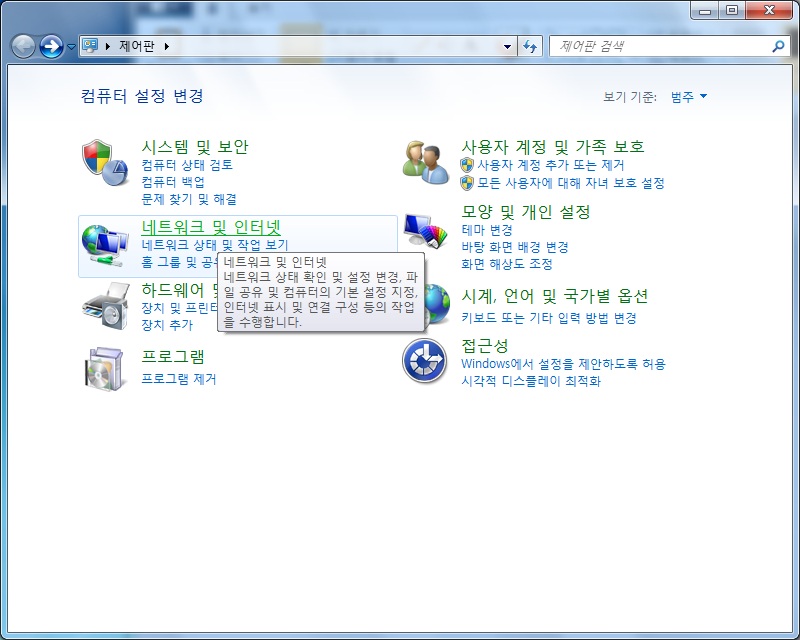Open the 접근성 category heading
Viewport: 800px width, 640px height.
pos(485,346)
